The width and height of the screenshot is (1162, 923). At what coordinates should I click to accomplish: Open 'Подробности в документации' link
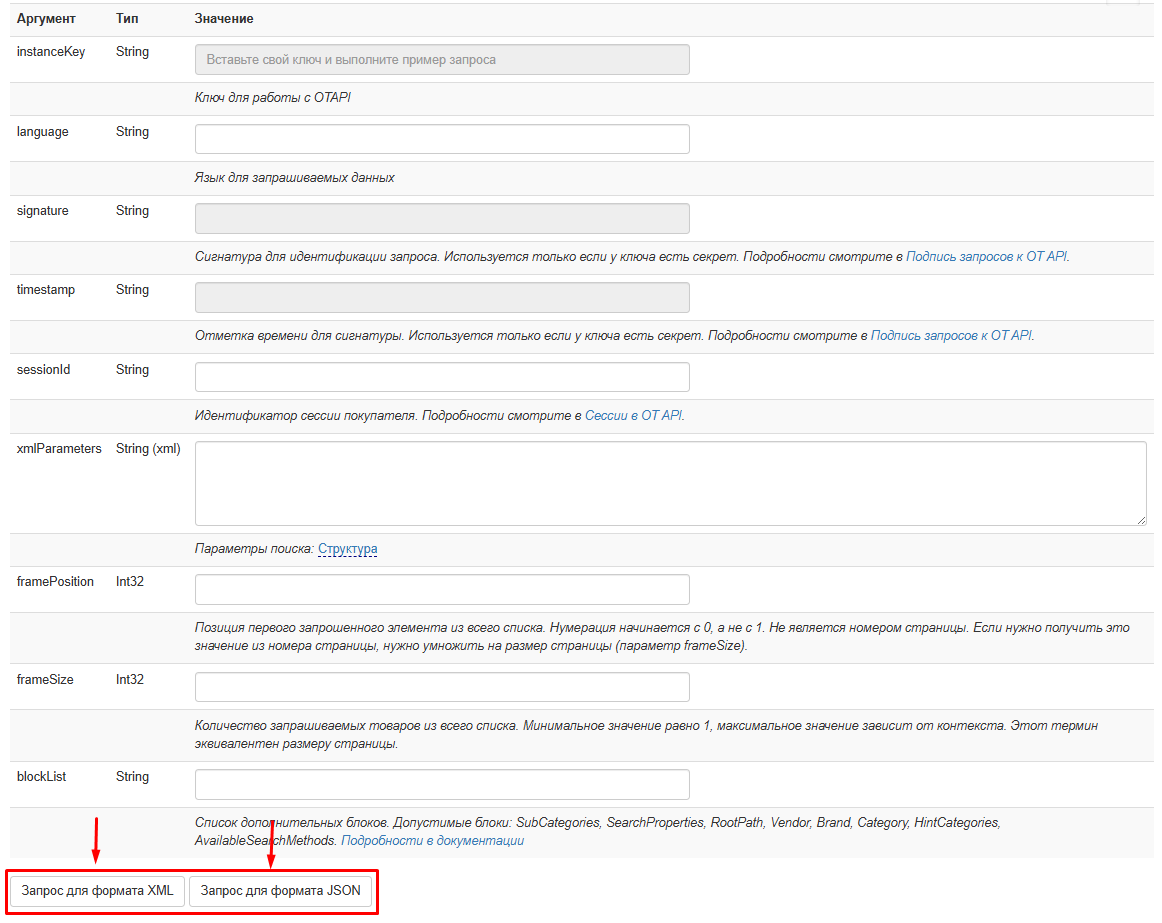pyautogui.click(x=432, y=841)
